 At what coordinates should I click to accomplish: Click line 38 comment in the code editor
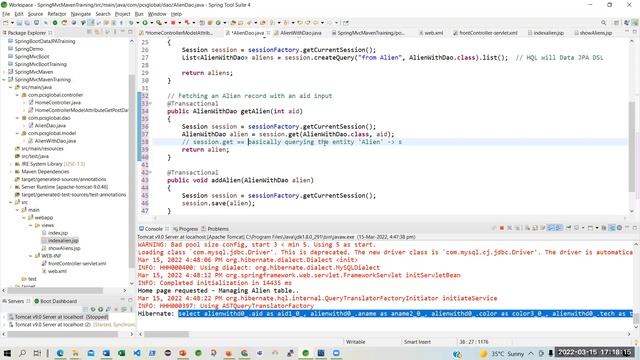click(292, 142)
